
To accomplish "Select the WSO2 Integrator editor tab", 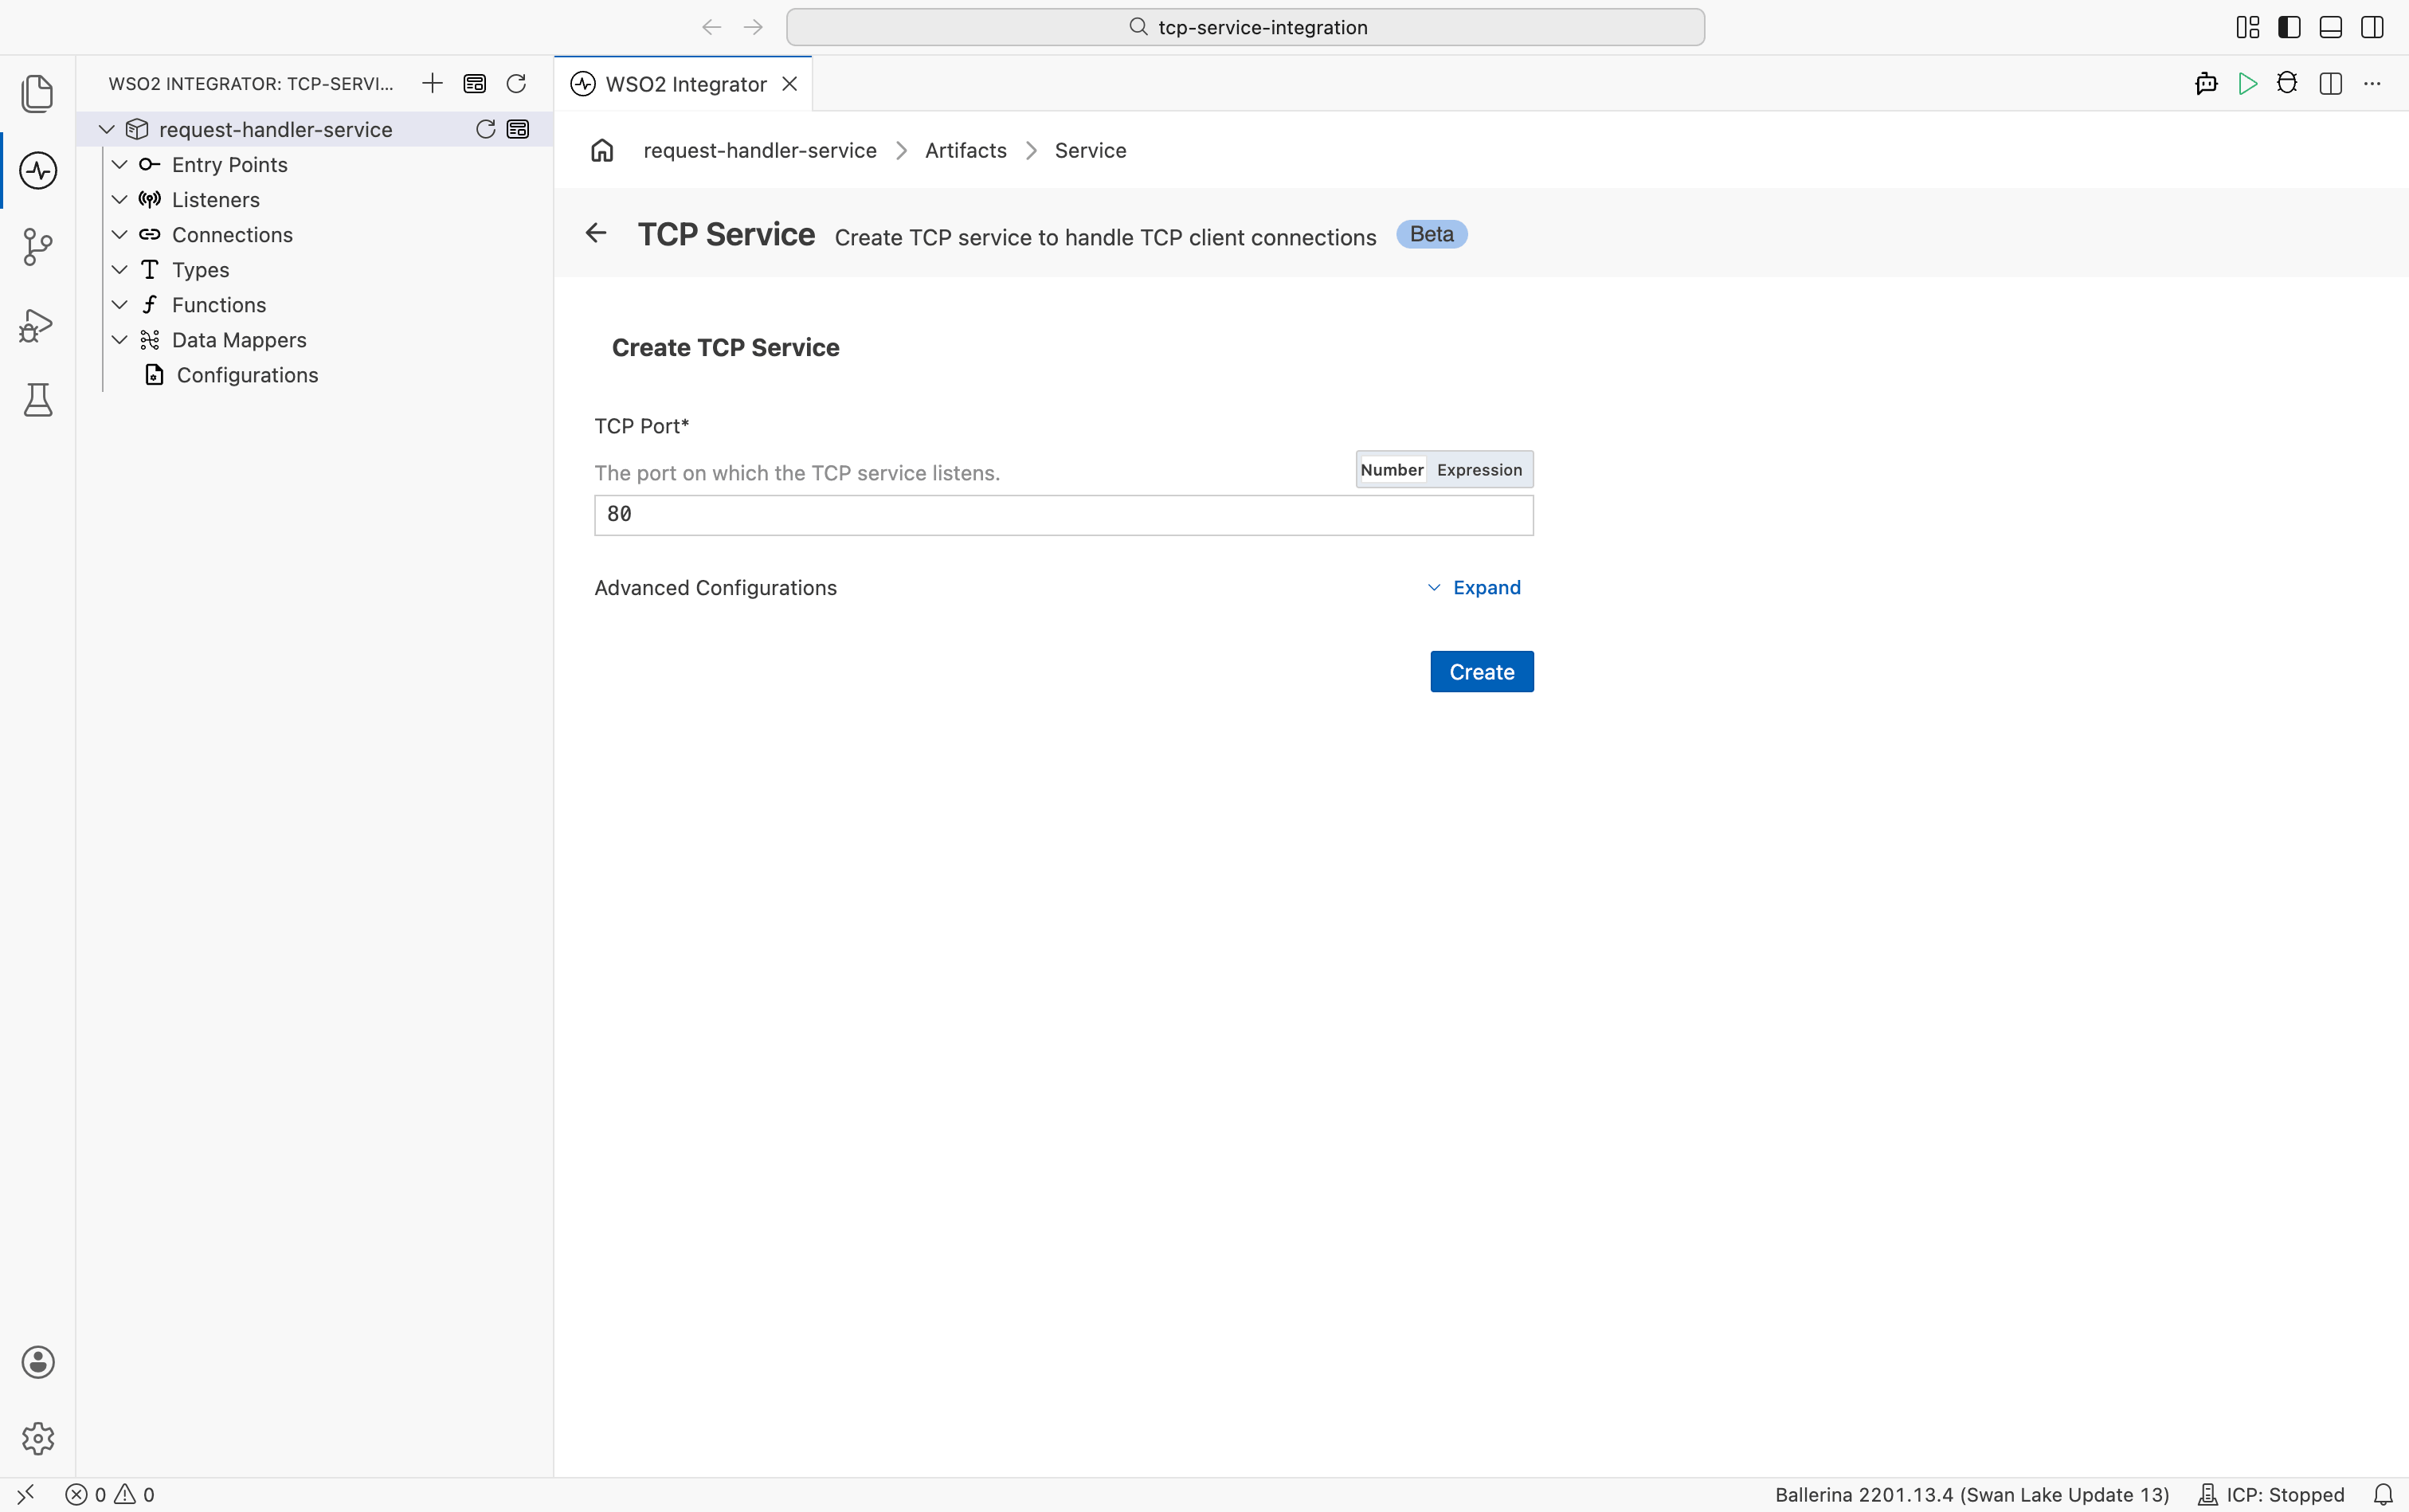I will (x=684, y=84).
